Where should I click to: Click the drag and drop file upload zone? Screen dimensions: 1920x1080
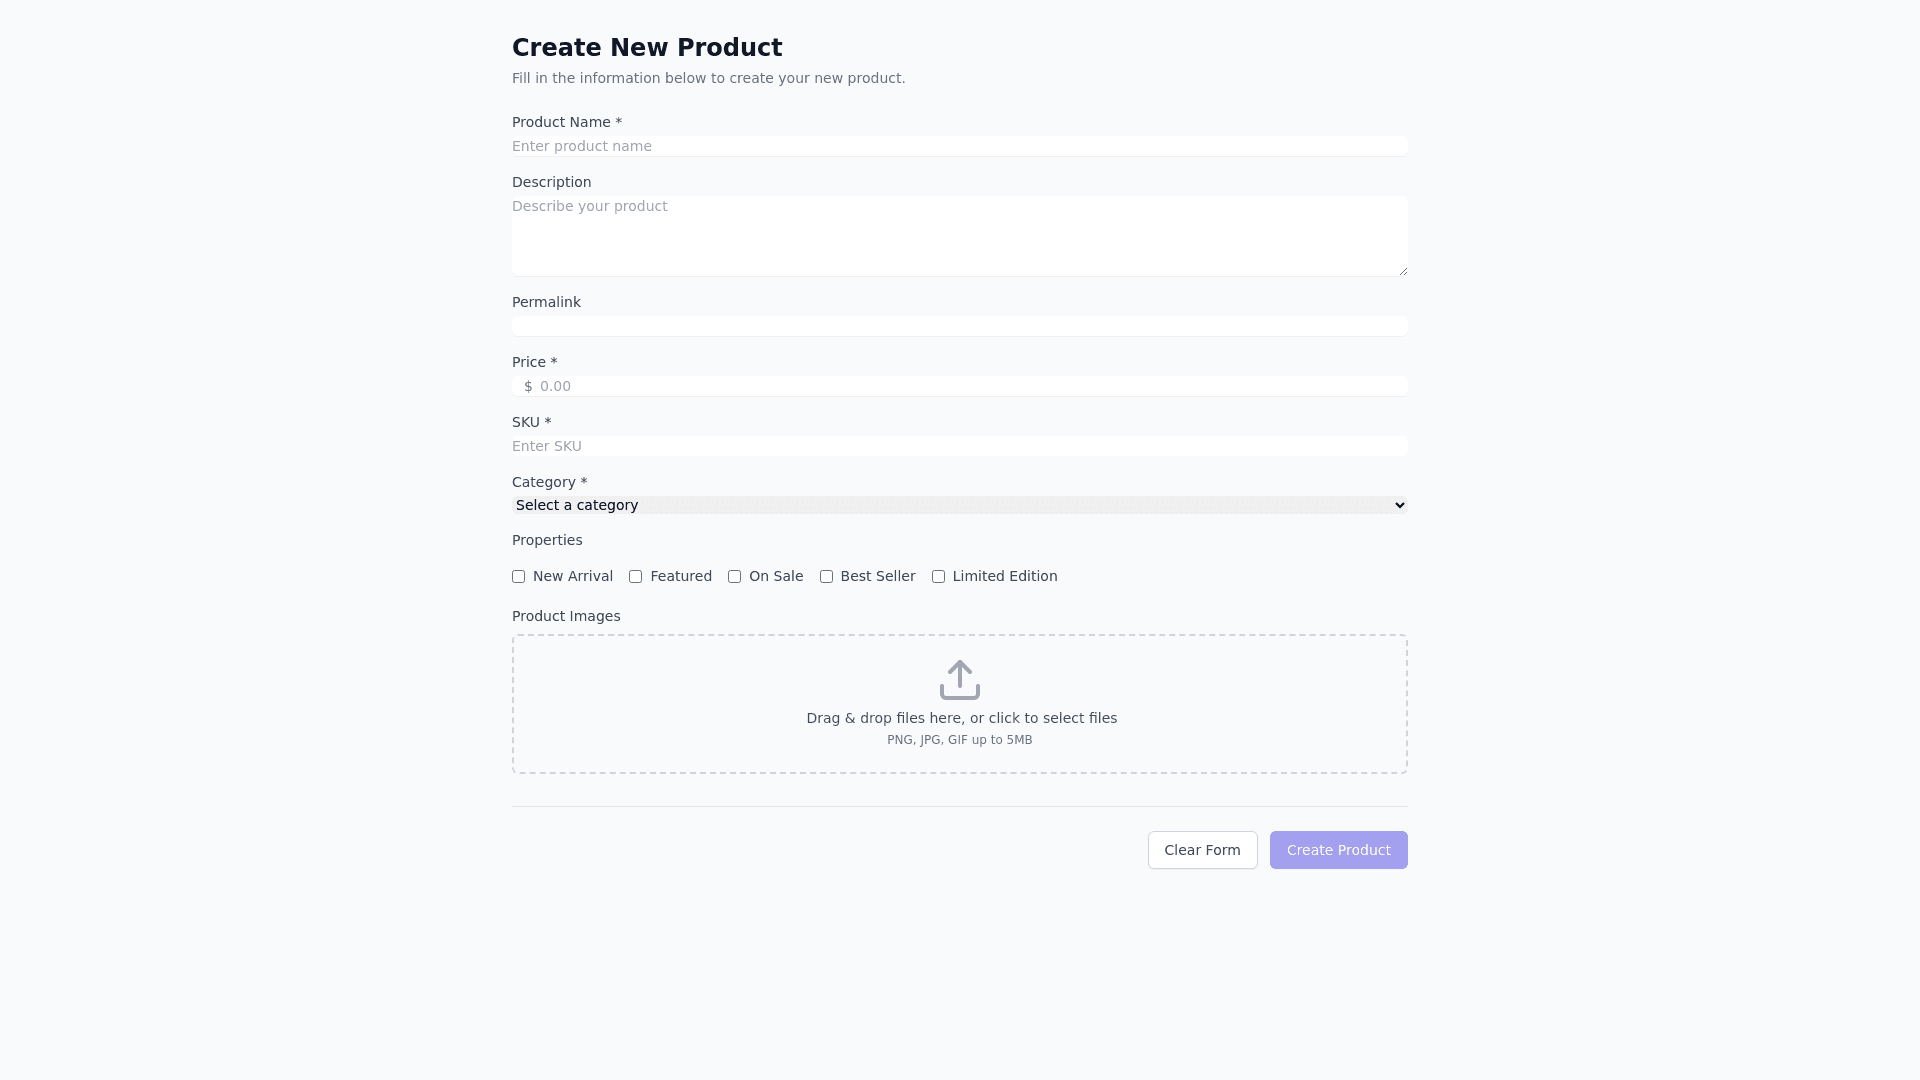tap(959, 703)
